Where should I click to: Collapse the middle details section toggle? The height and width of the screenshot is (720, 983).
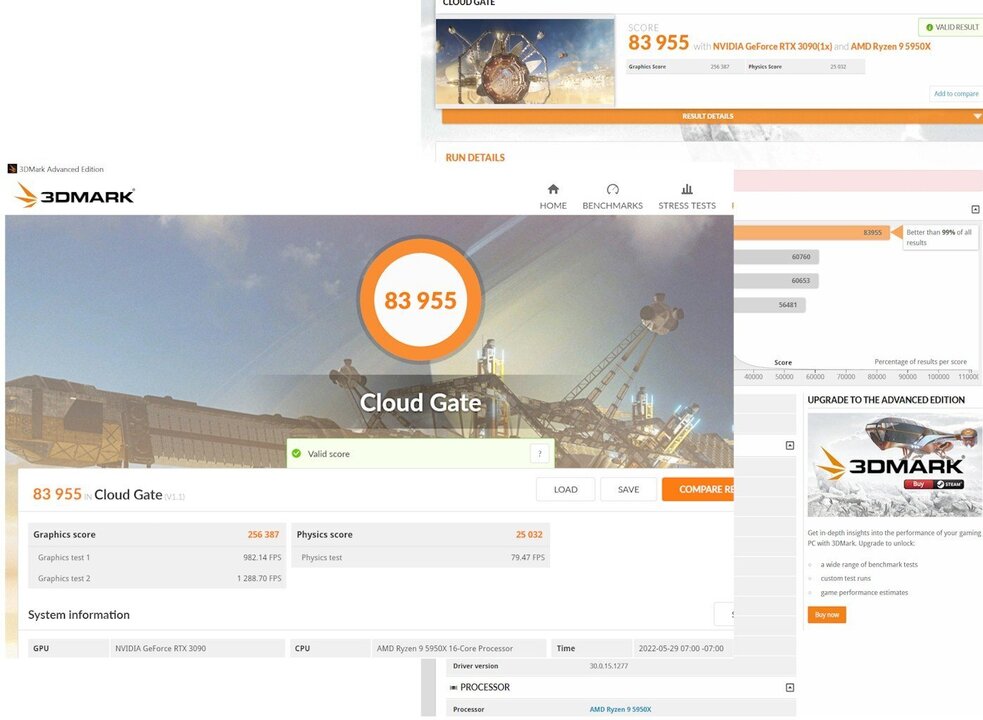pyautogui.click(x=790, y=445)
